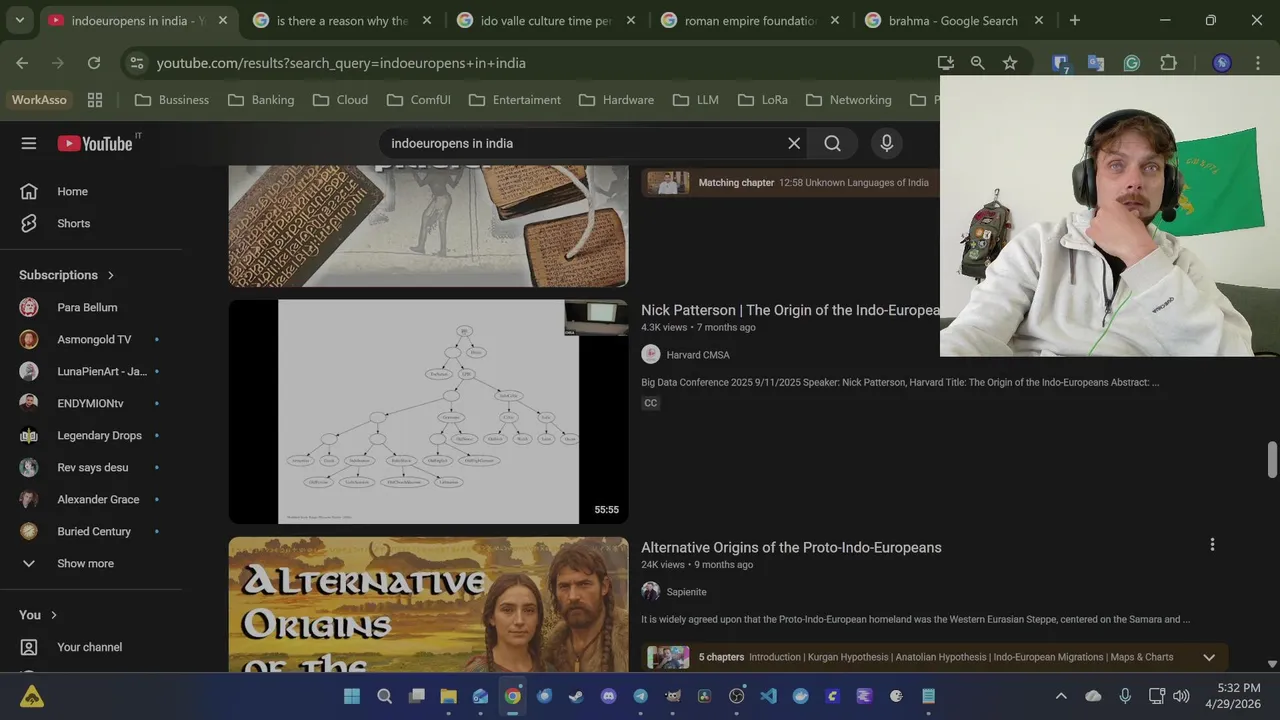Open the Sapienite channel name
The image size is (1280, 720).
pyautogui.click(x=687, y=592)
